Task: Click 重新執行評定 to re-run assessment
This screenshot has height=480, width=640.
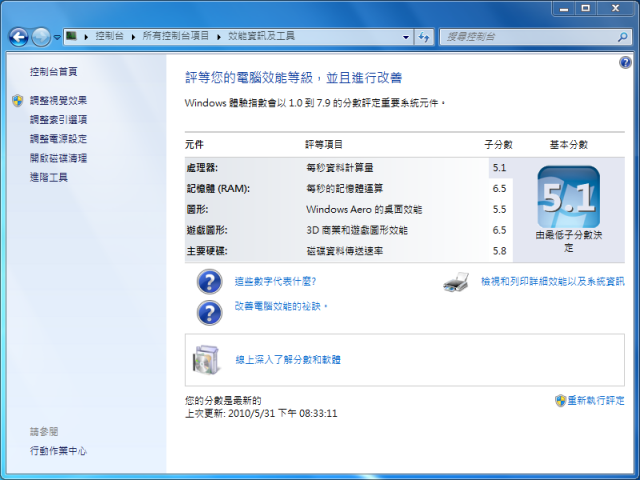Action: pos(596,400)
